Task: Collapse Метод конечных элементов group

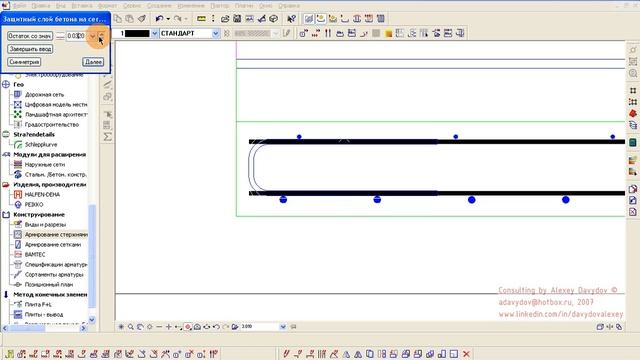Action: 6,294
